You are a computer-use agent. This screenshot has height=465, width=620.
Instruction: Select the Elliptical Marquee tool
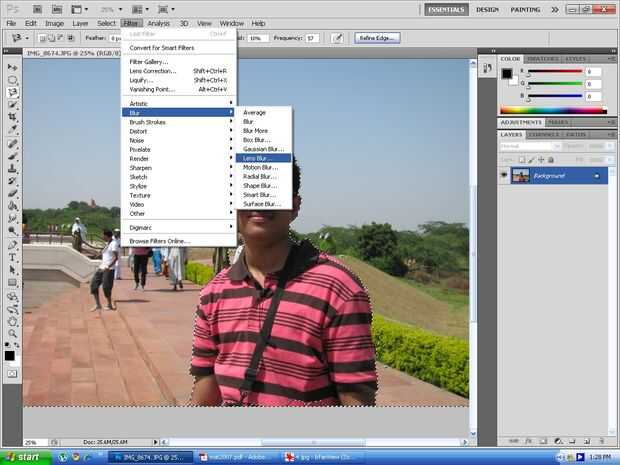(12, 80)
